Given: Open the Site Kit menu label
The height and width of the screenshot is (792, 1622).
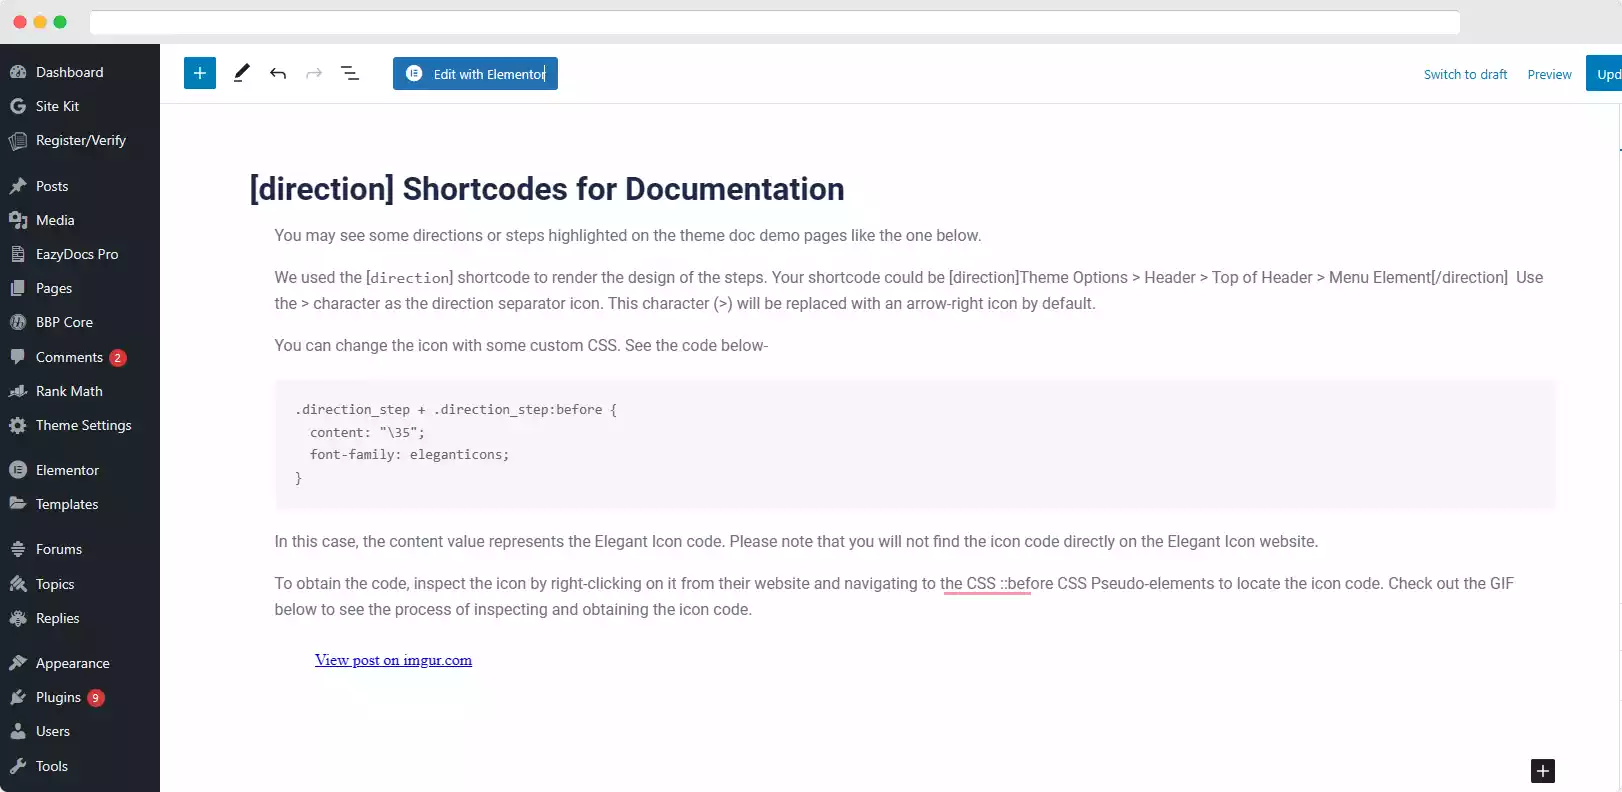Looking at the screenshot, I should [57, 106].
